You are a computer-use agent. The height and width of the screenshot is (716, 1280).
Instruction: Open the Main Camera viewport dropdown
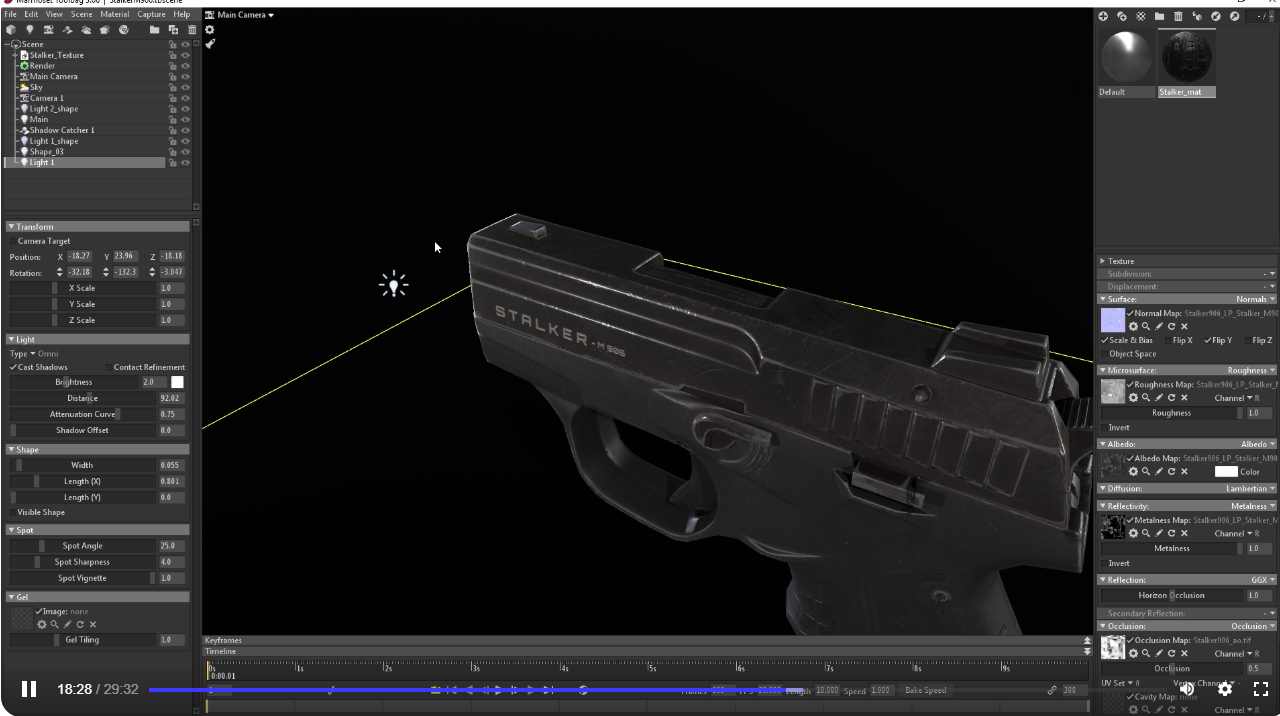[x=240, y=15]
